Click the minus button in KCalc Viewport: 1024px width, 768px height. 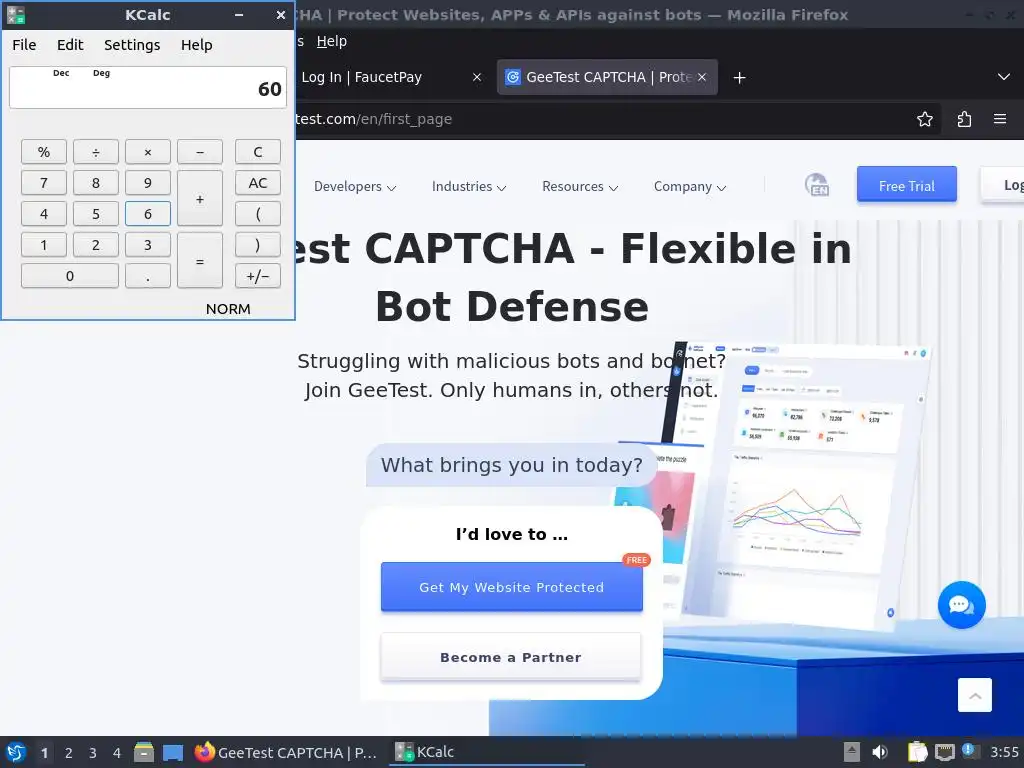point(200,152)
